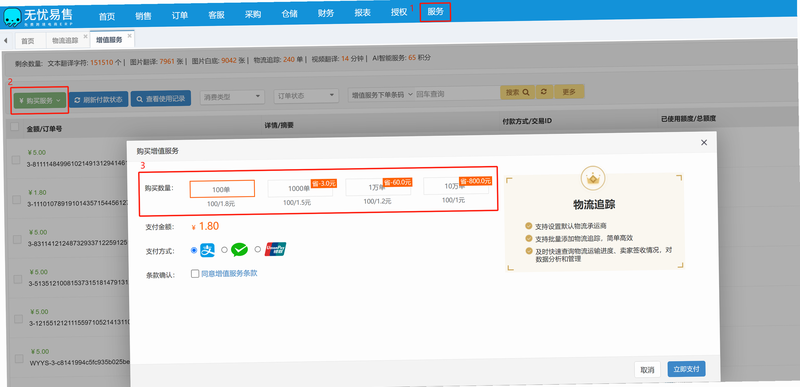Click 立即支付 to pay
The image size is (800, 387).
[x=686, y=369]
